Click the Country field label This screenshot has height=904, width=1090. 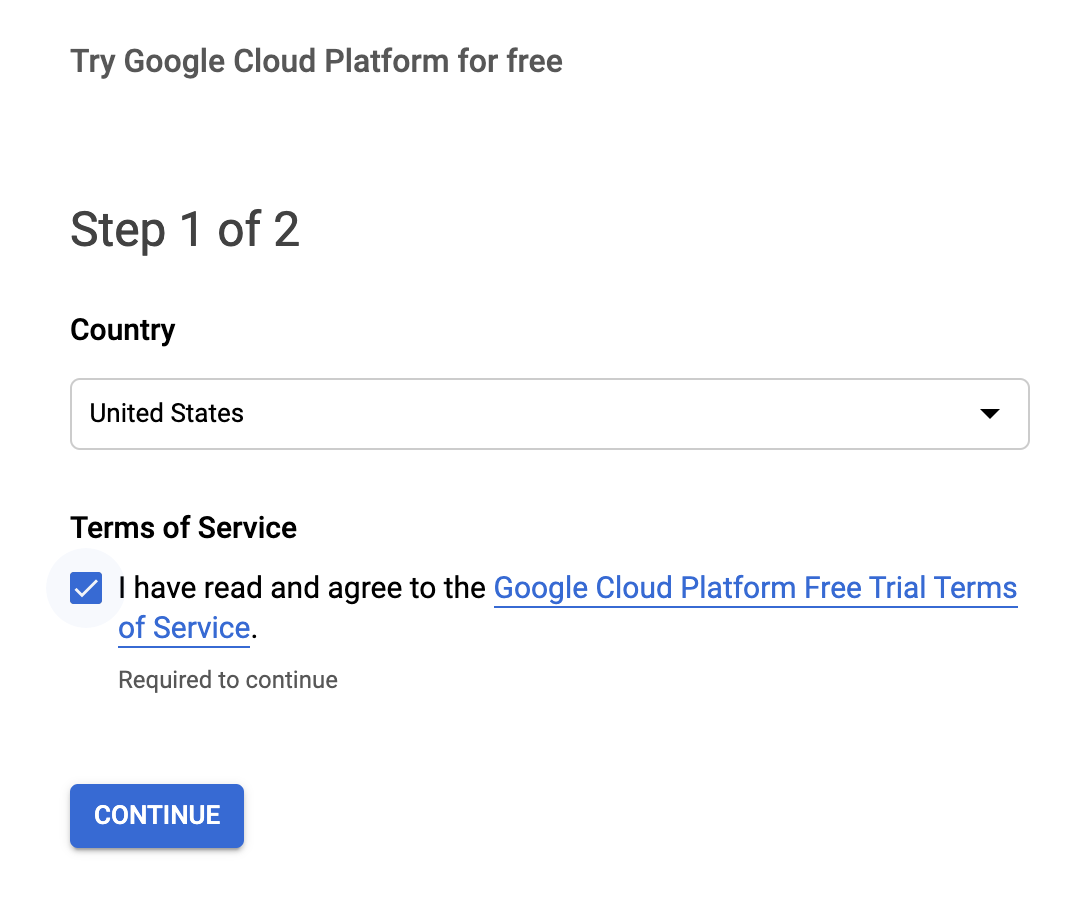tap(122, 330)
